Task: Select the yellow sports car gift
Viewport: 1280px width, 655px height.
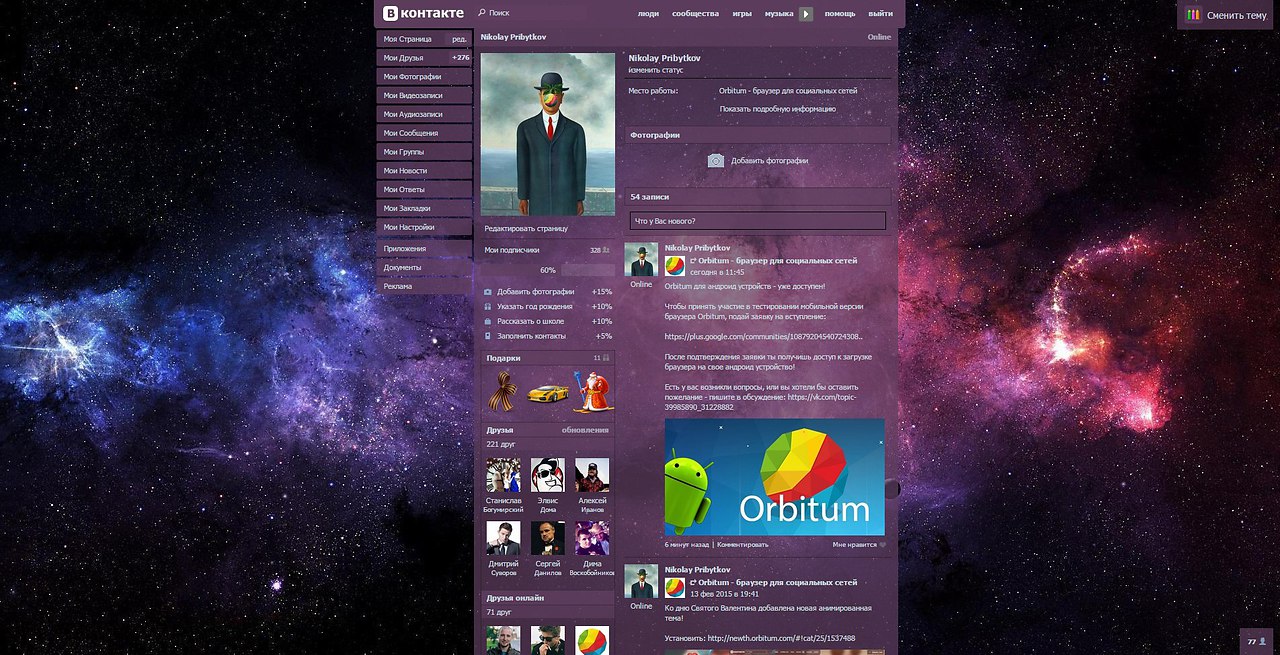Action: pyautogui.click(x=547, y=393)
